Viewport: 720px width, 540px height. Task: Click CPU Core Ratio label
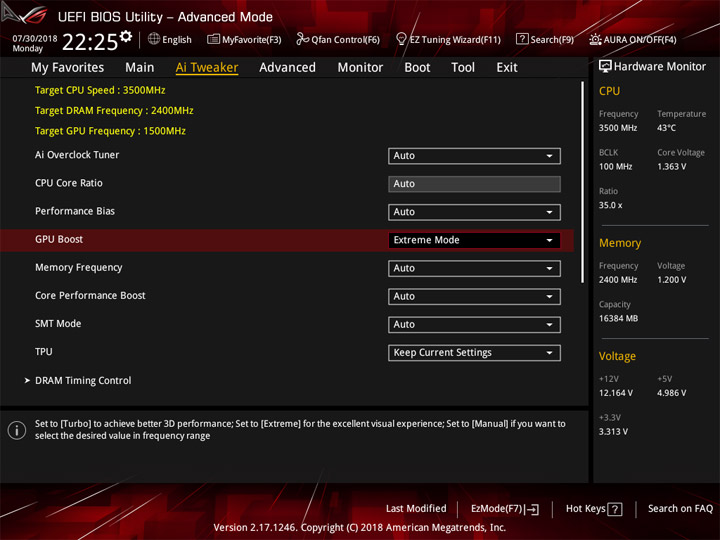(x=69, y=183)
